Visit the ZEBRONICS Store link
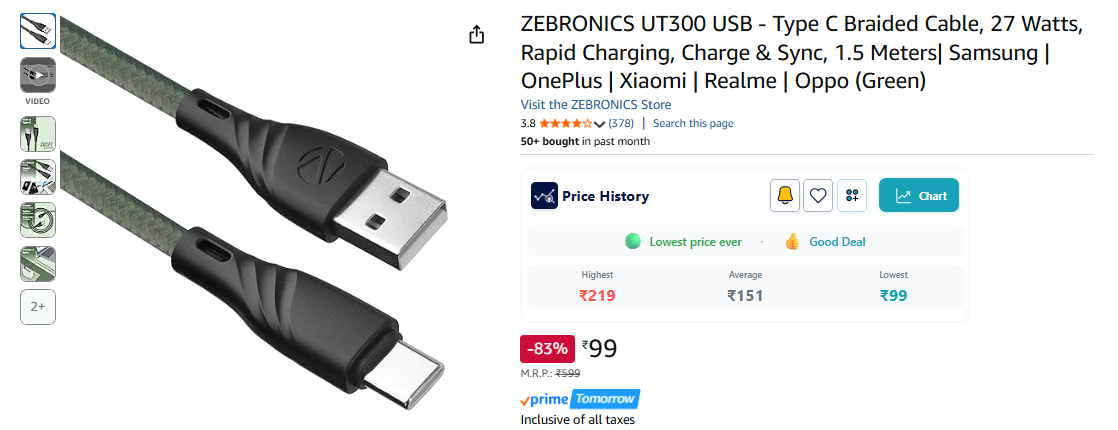The image size is (1118, 430). click(x=596, y=105)
